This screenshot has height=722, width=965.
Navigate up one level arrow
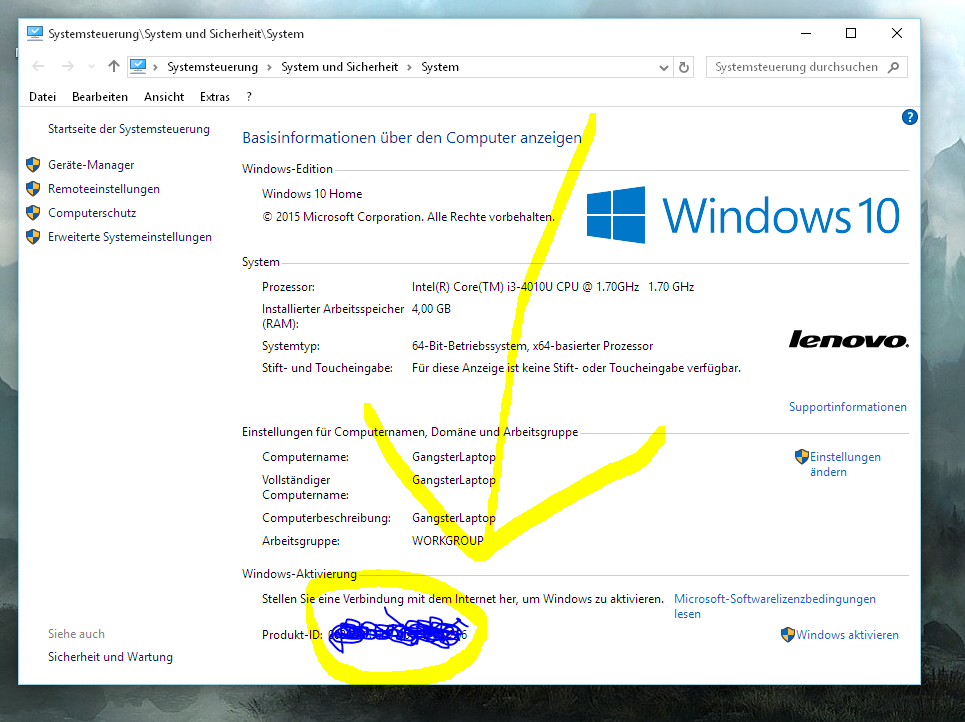(114, 66)
